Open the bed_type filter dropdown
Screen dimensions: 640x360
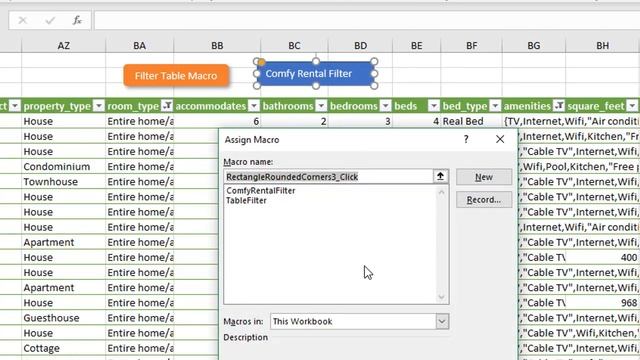495,106
